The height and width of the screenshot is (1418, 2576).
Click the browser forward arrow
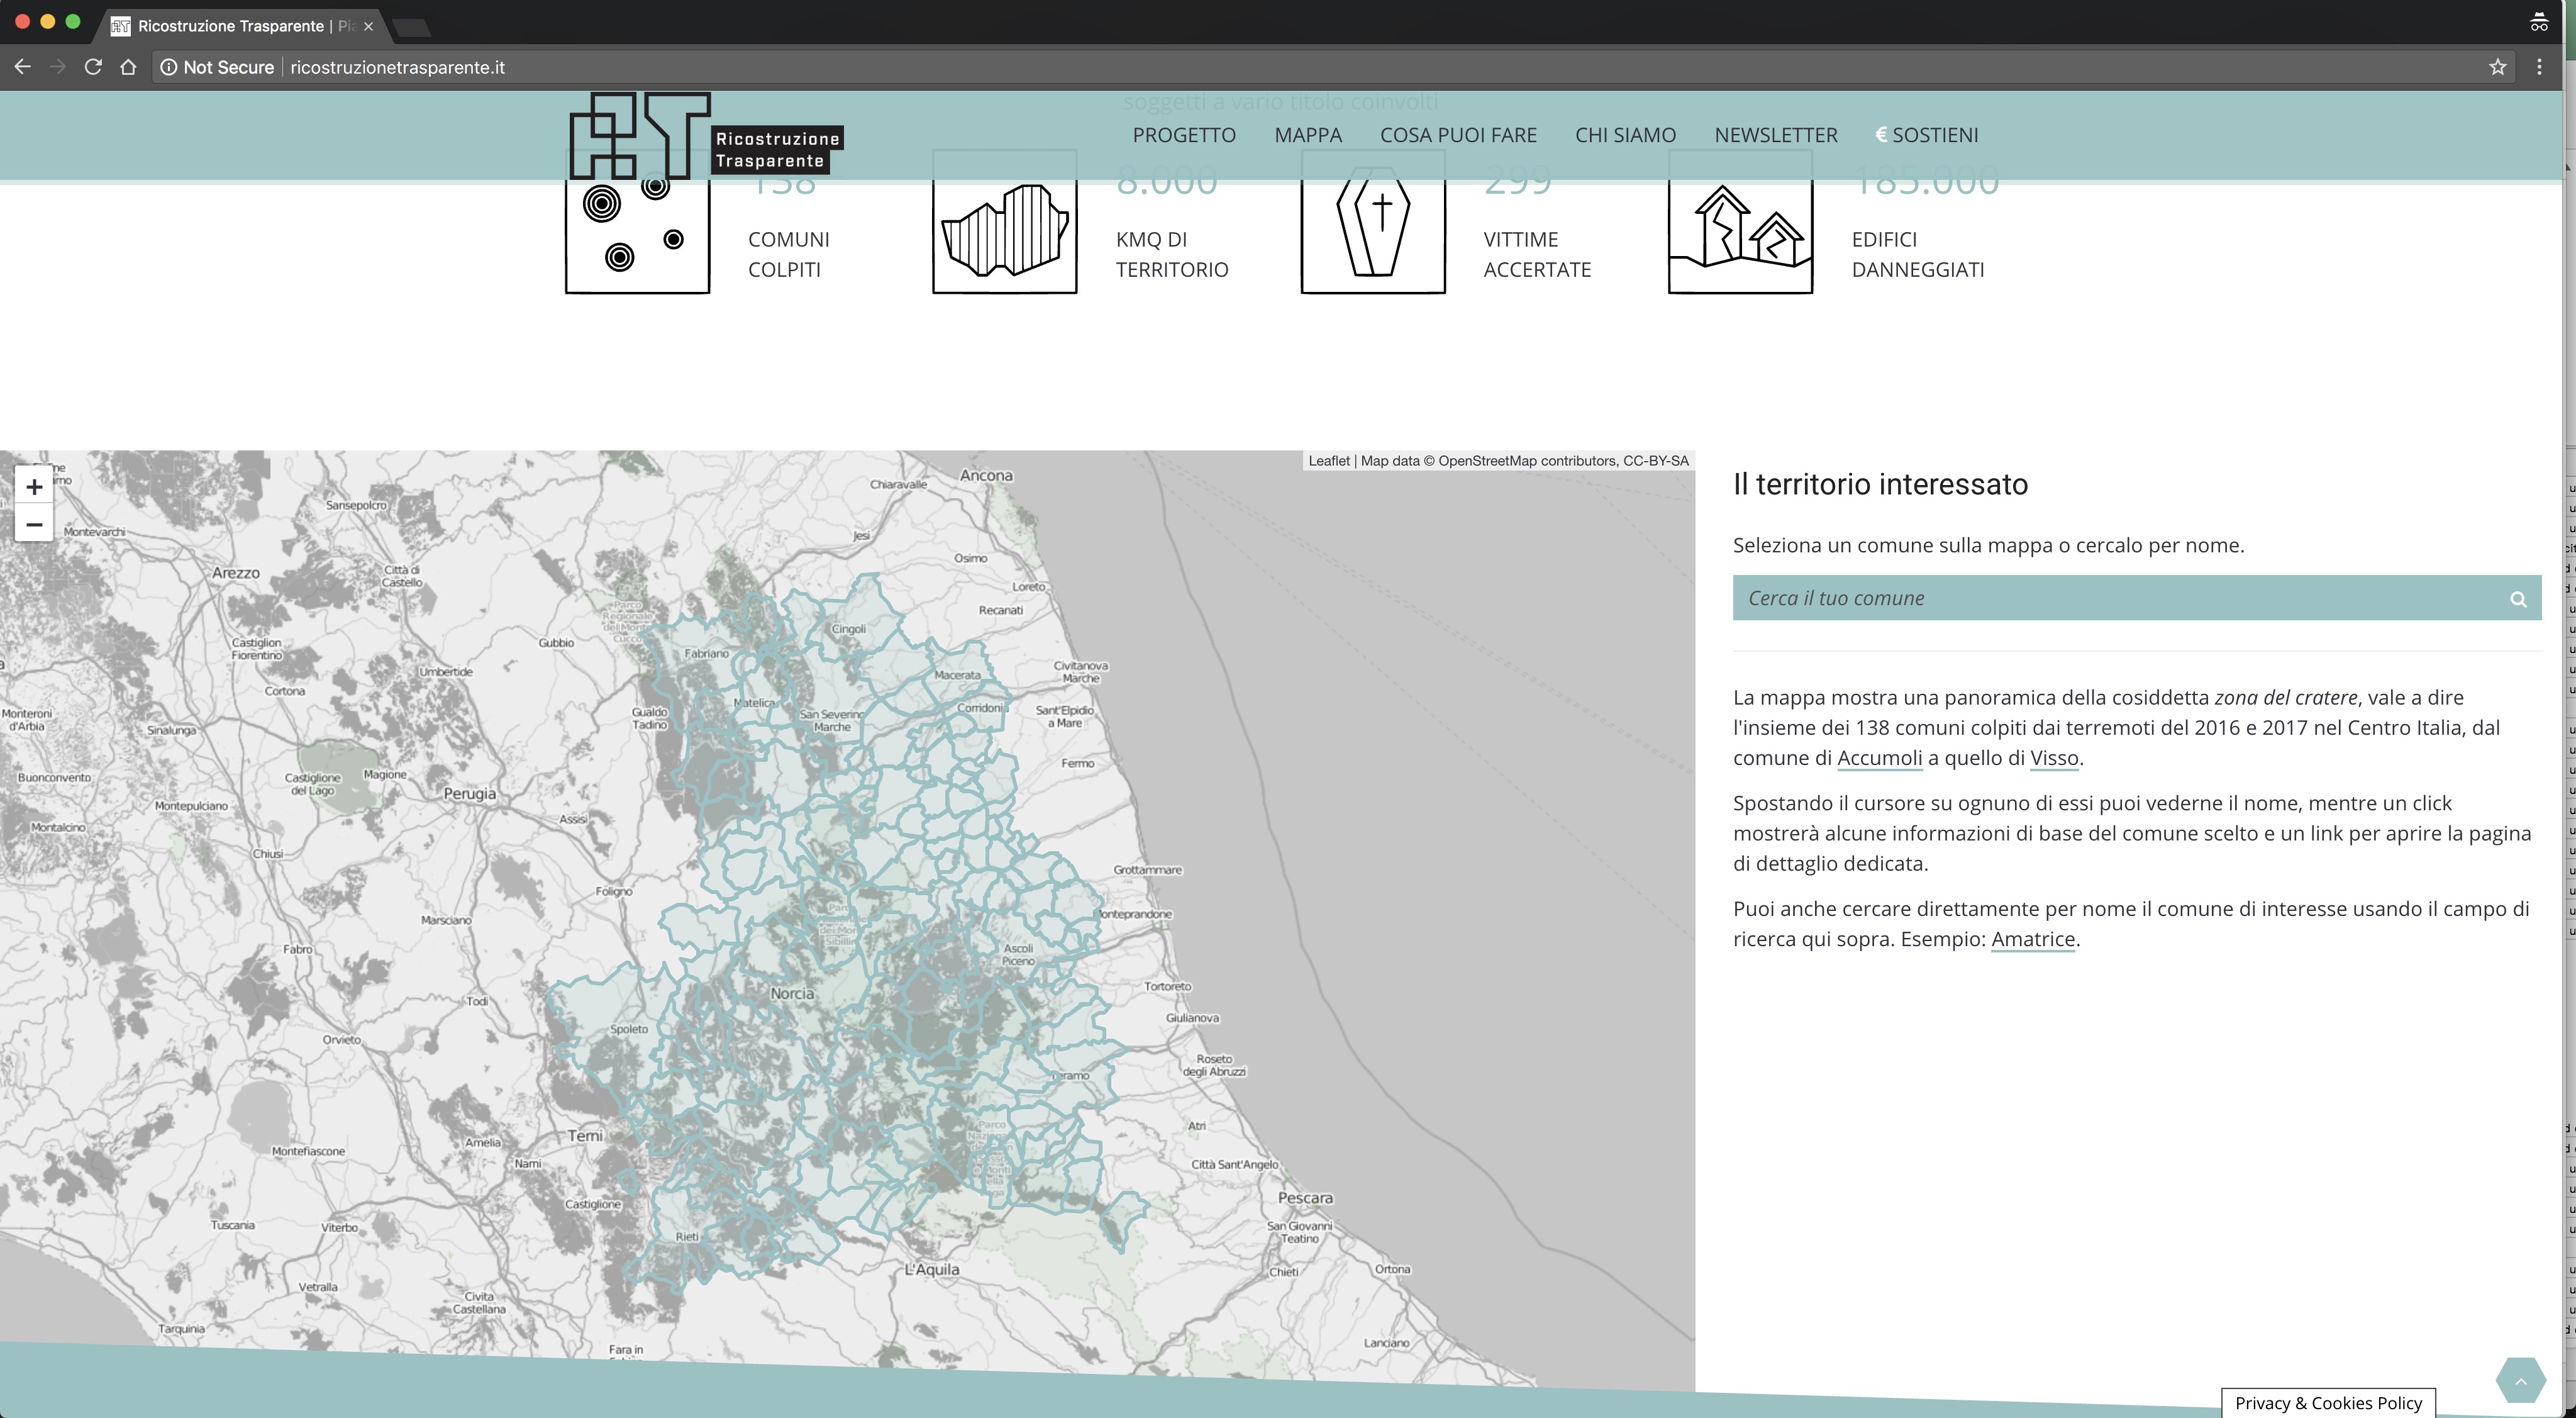pyautogui.click(x=57, y=67)
